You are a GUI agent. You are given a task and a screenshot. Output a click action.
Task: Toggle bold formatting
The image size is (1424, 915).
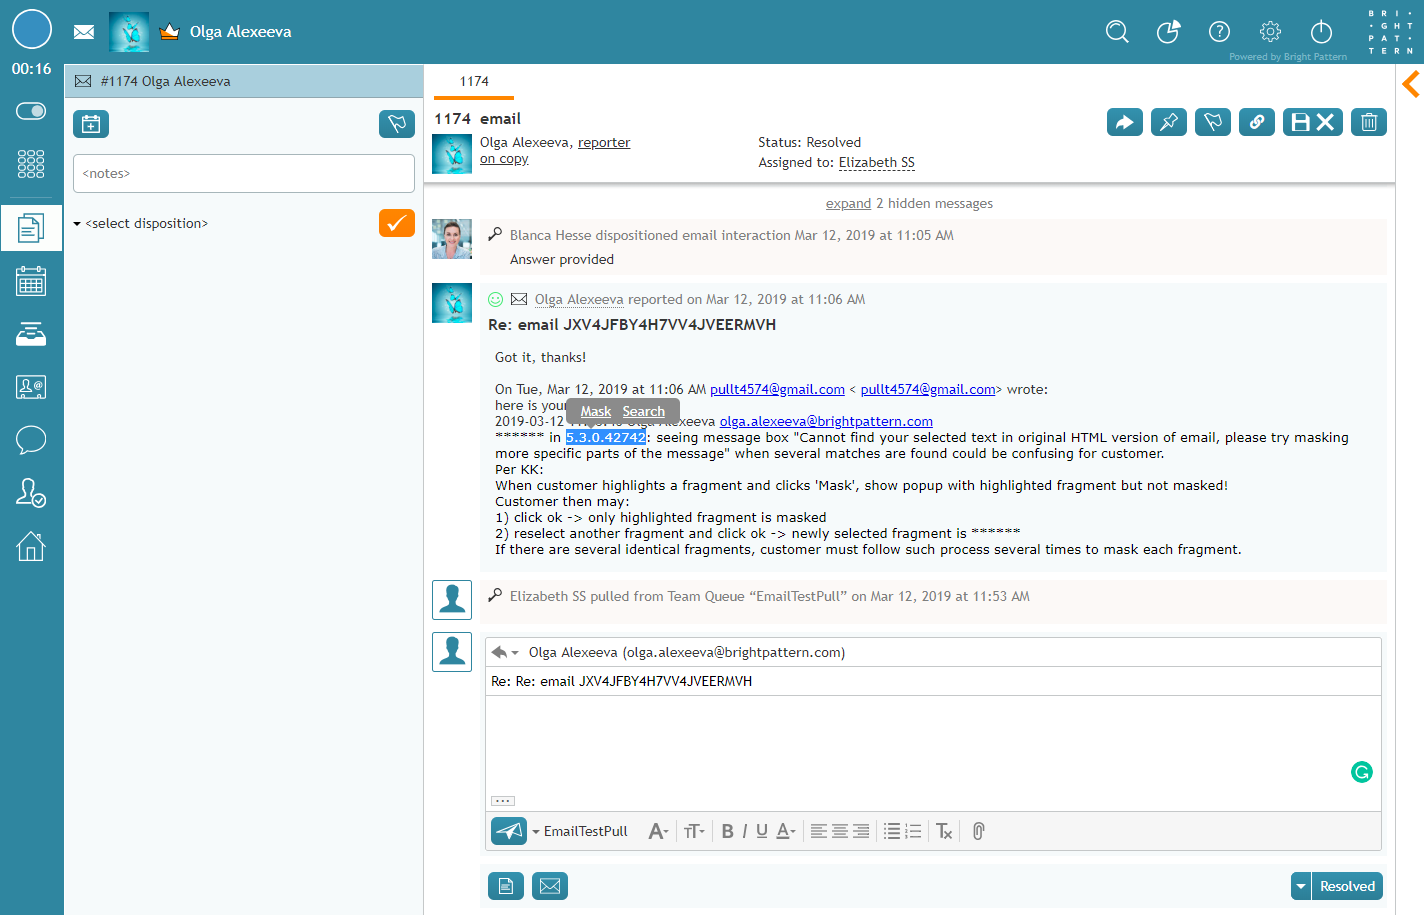click(727, 831)
